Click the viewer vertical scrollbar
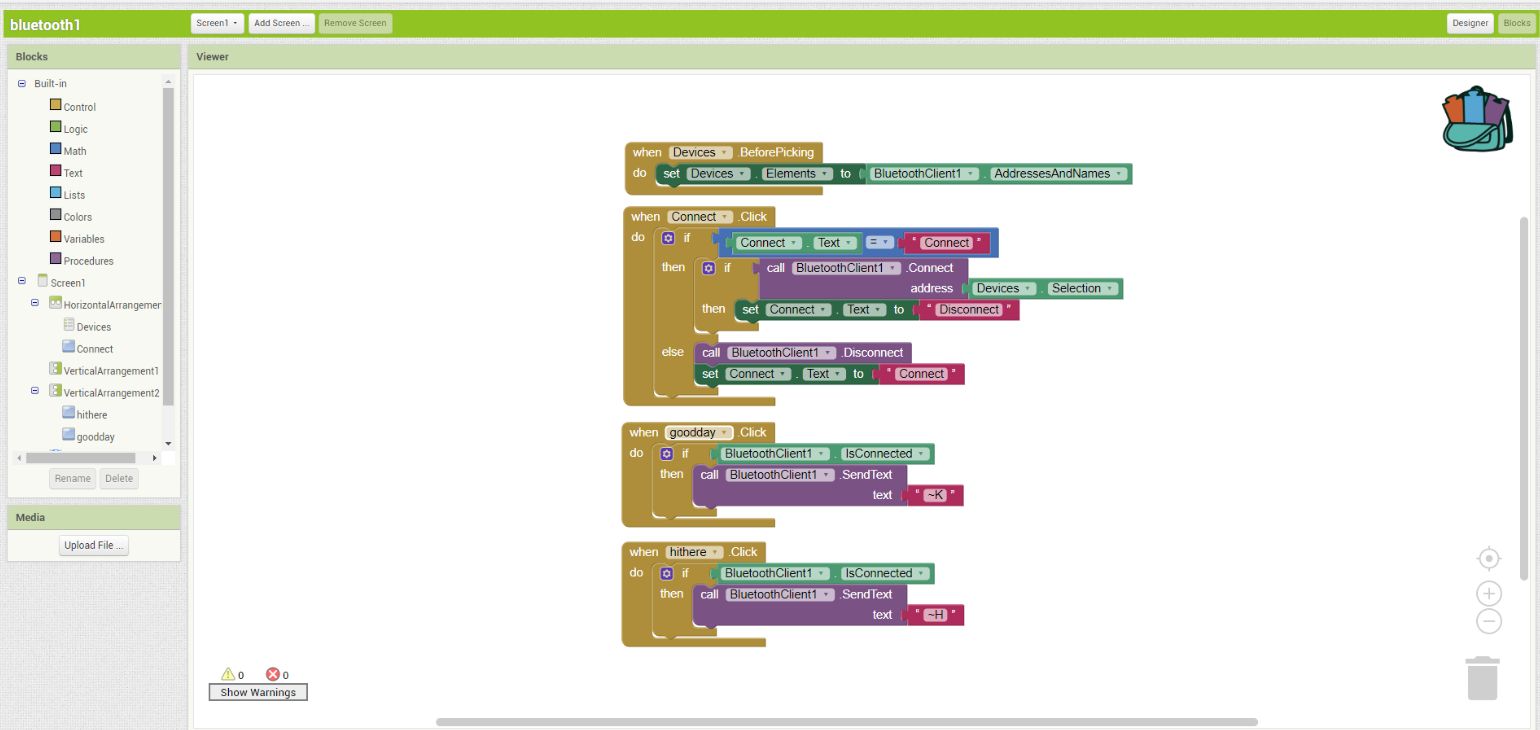 click(1524, 397)
